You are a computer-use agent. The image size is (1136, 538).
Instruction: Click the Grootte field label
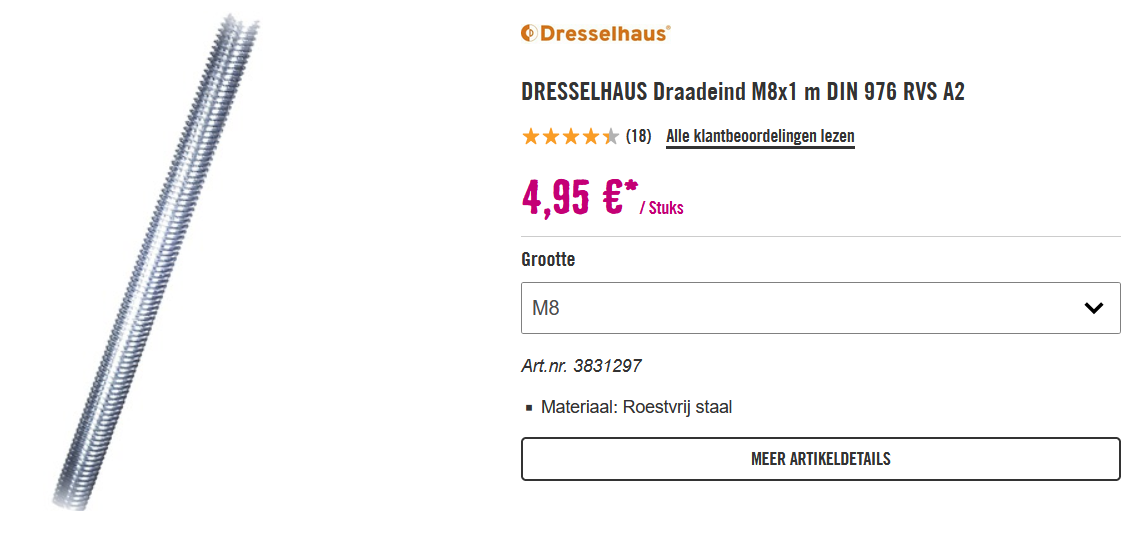click(x=548, y=259)
